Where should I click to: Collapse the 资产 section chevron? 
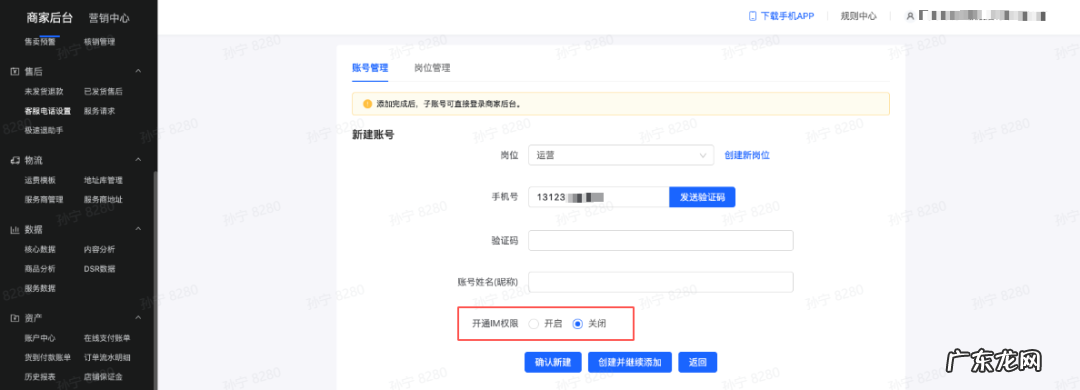coord(138,318)
